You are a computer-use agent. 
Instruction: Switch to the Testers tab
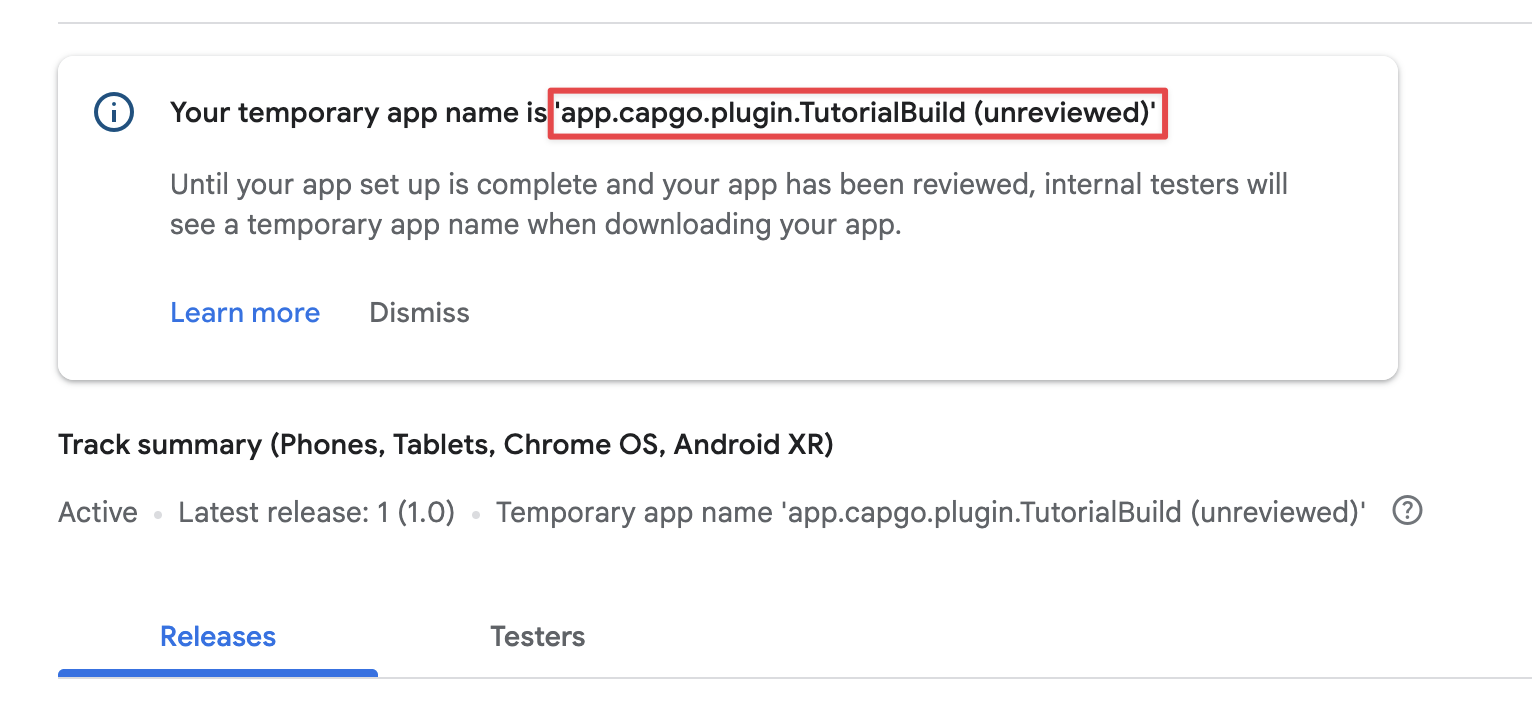[x=537, y=636]
